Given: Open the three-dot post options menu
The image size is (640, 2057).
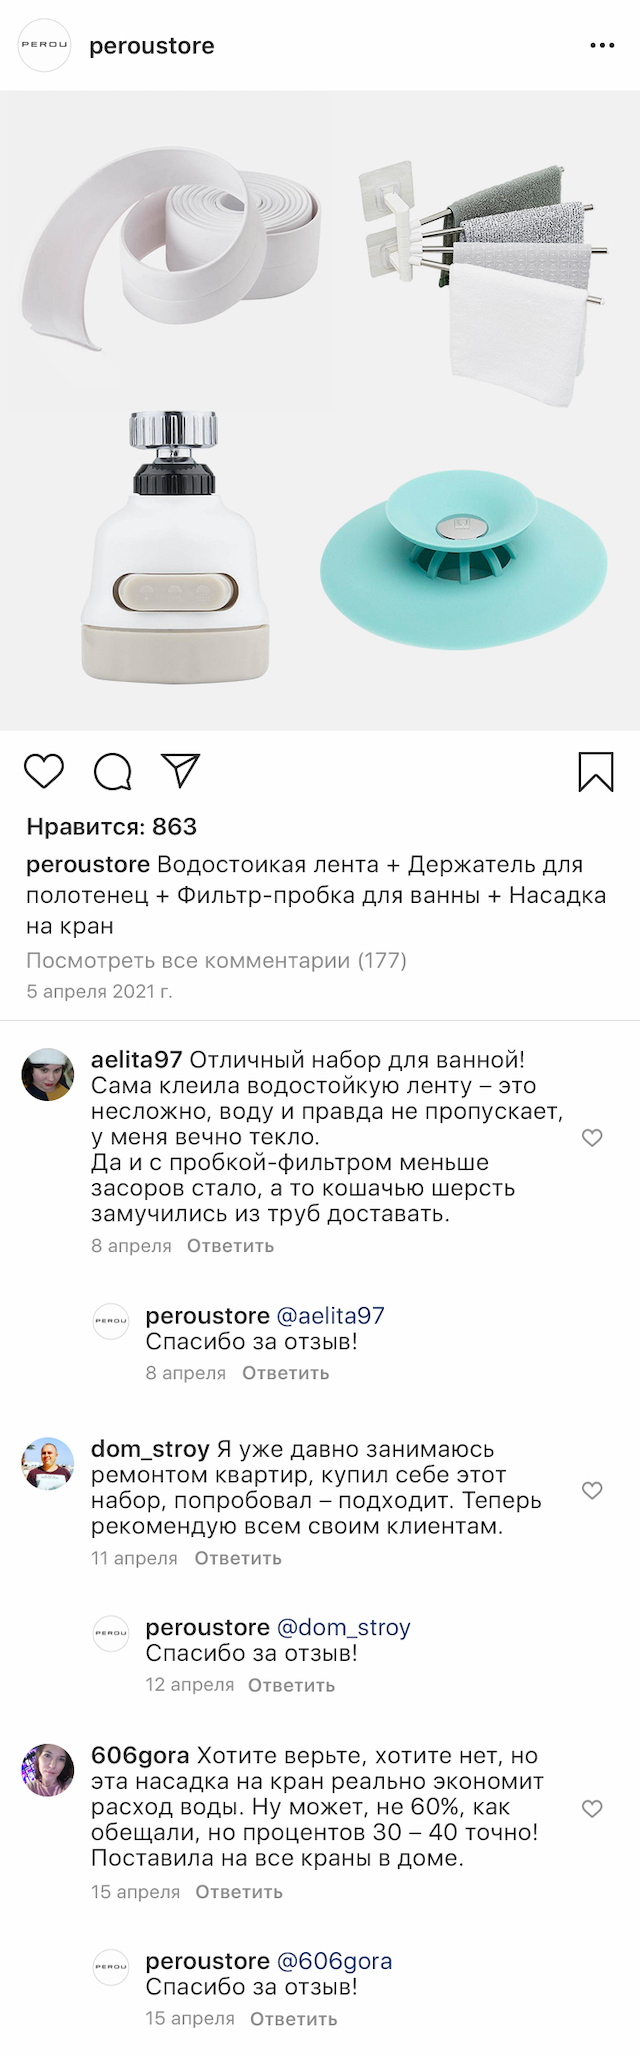Looking at the screenshot, I should [x=602, y=46].
